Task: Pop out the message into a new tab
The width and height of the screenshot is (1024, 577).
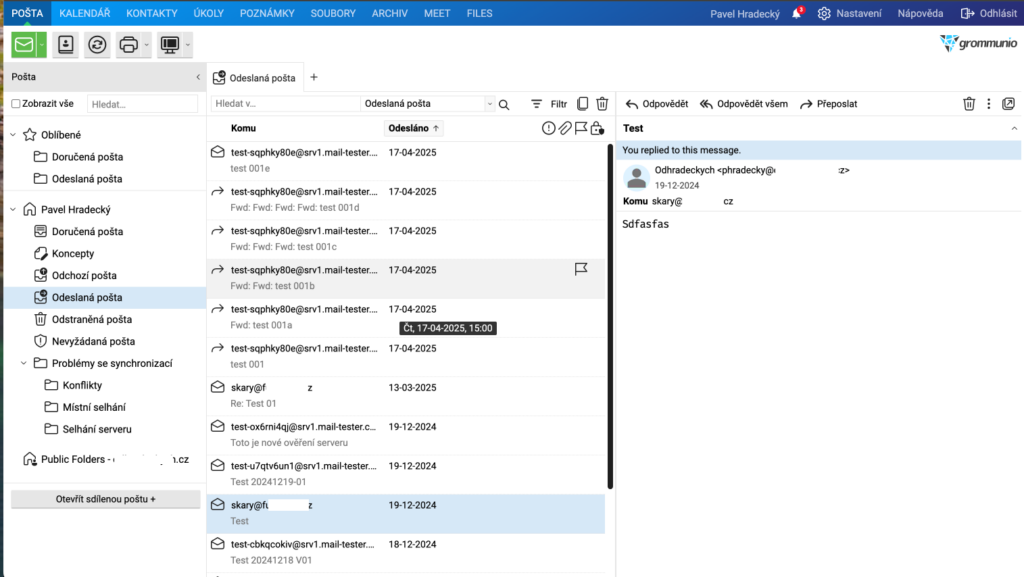Action: click(x=1008, y=104)
